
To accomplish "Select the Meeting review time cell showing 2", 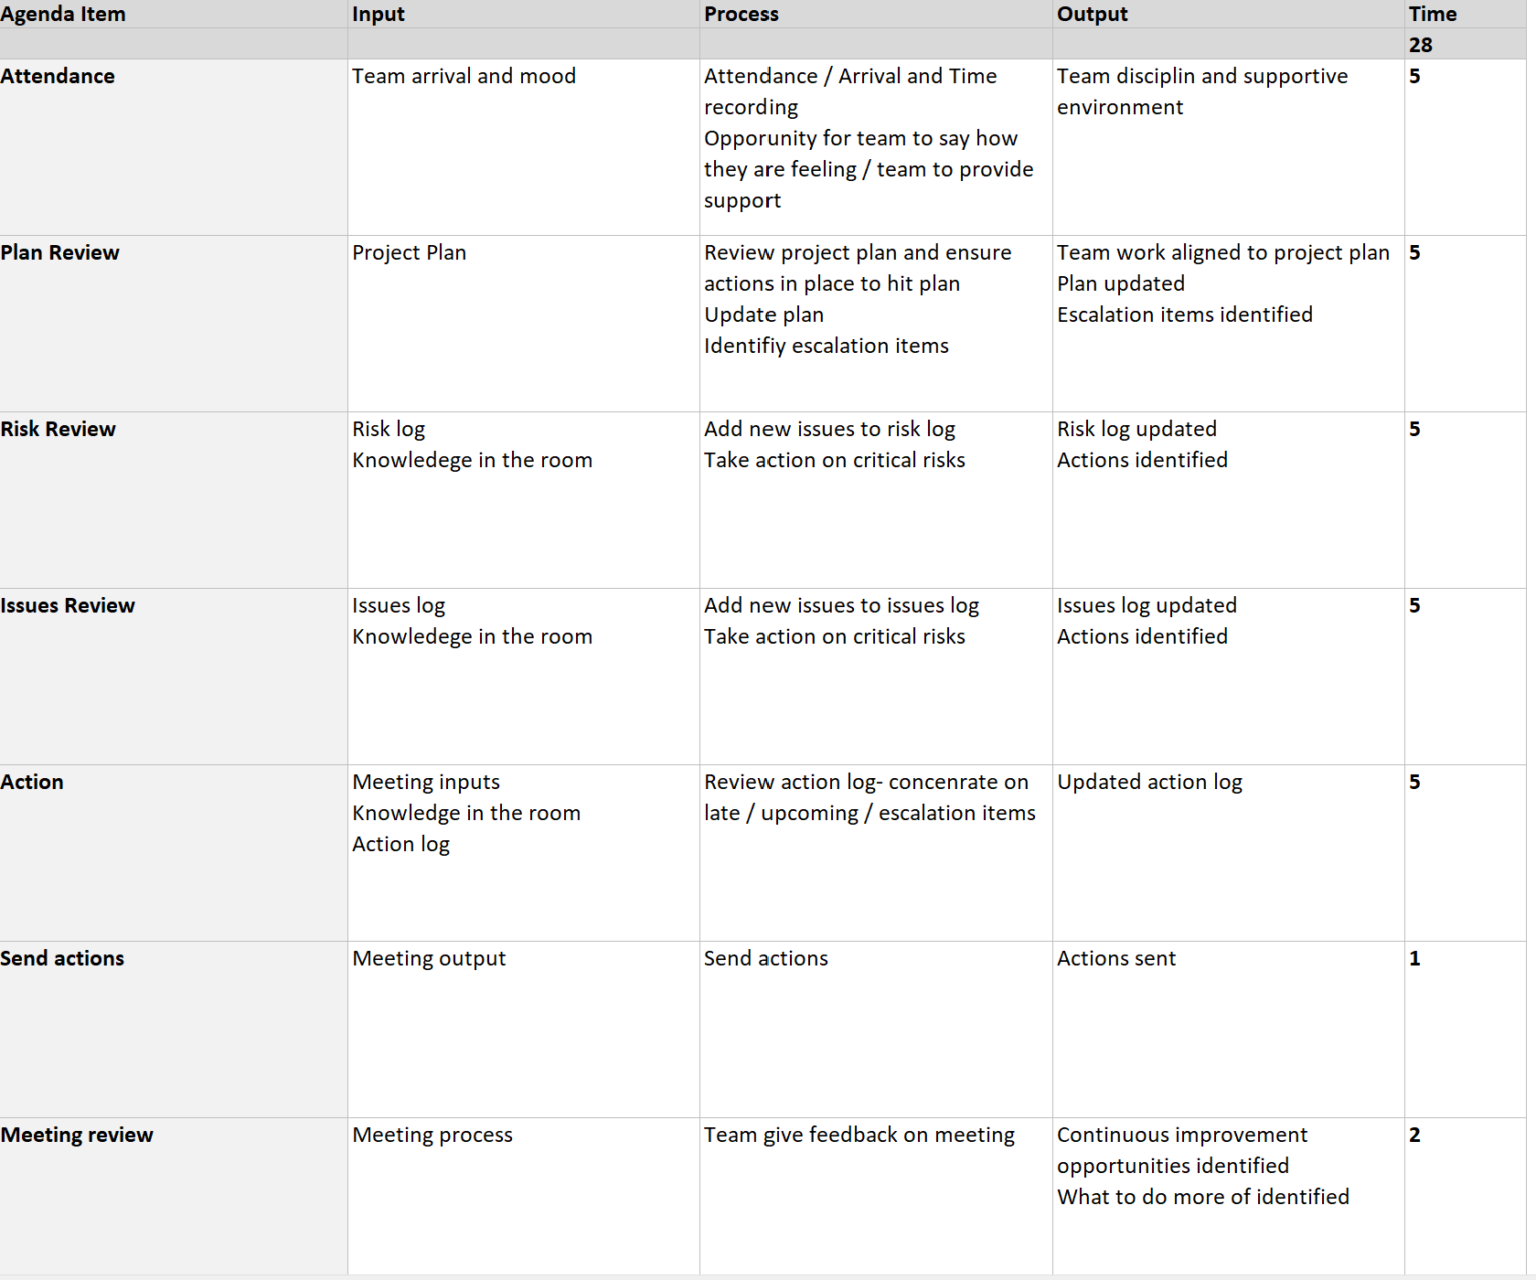I will pyautogui.click(x=1415, y=1135).
